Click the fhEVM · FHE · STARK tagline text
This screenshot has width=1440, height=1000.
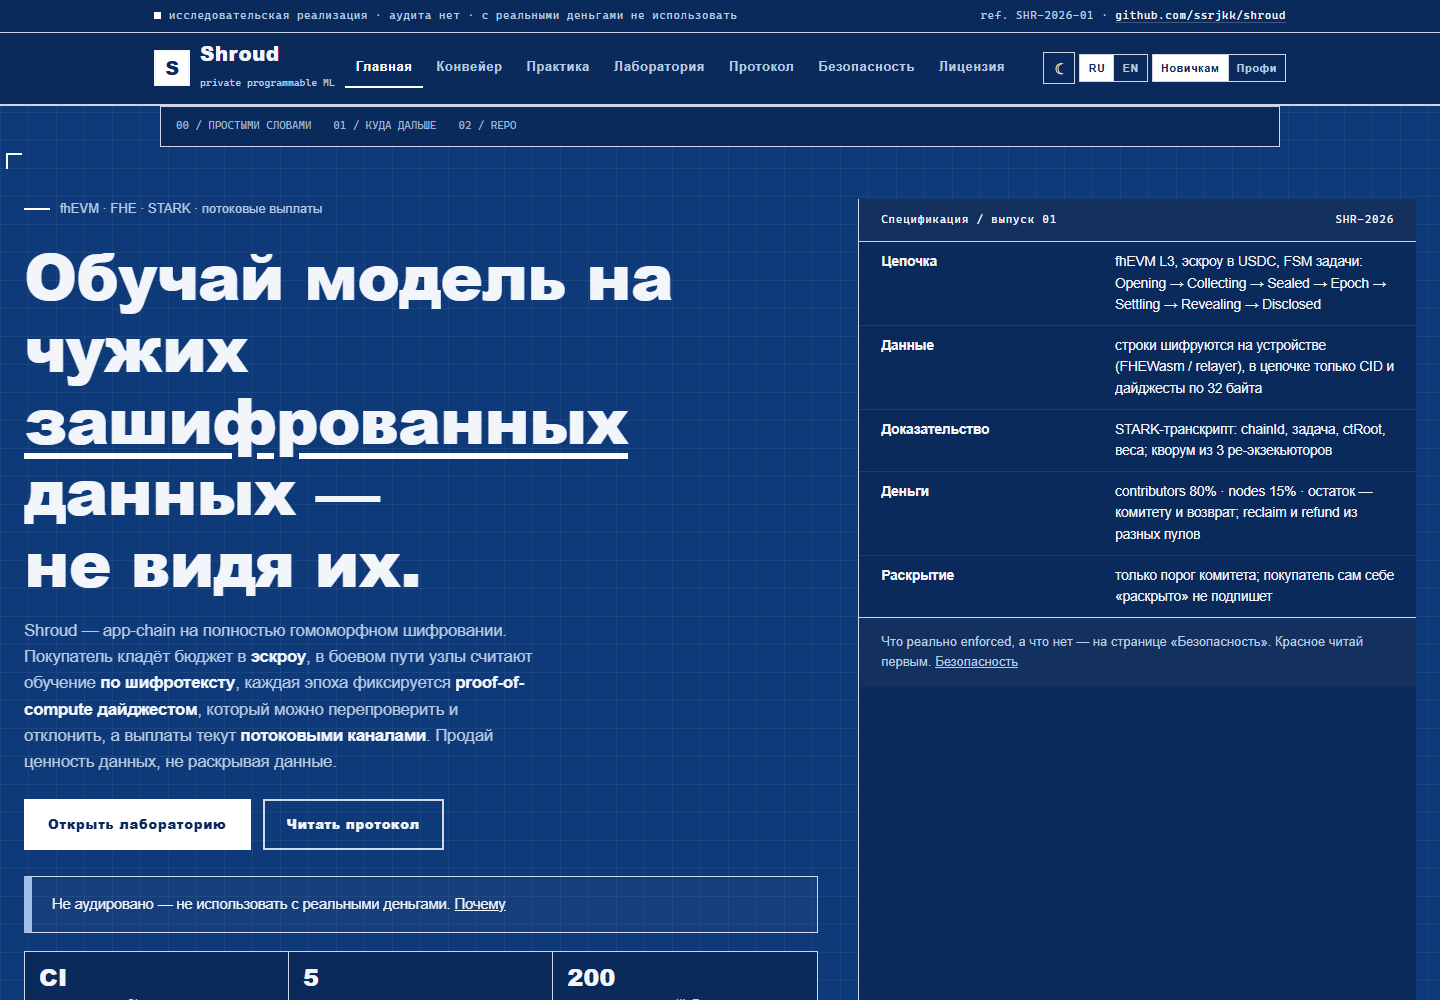[191, 208]
